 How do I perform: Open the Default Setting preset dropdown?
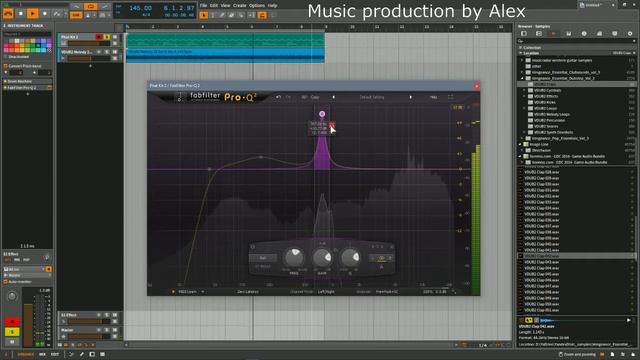(372, 97)
